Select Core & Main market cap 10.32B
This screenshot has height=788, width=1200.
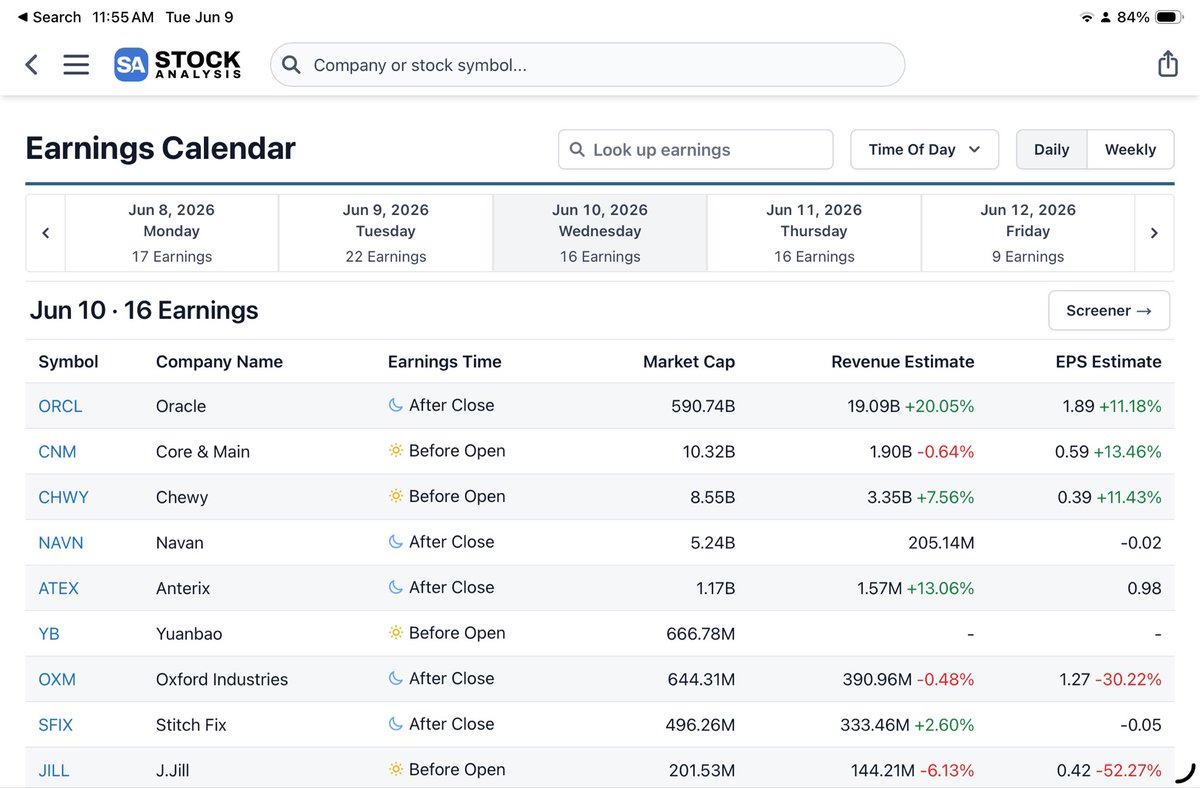click(x=709, y=452)
